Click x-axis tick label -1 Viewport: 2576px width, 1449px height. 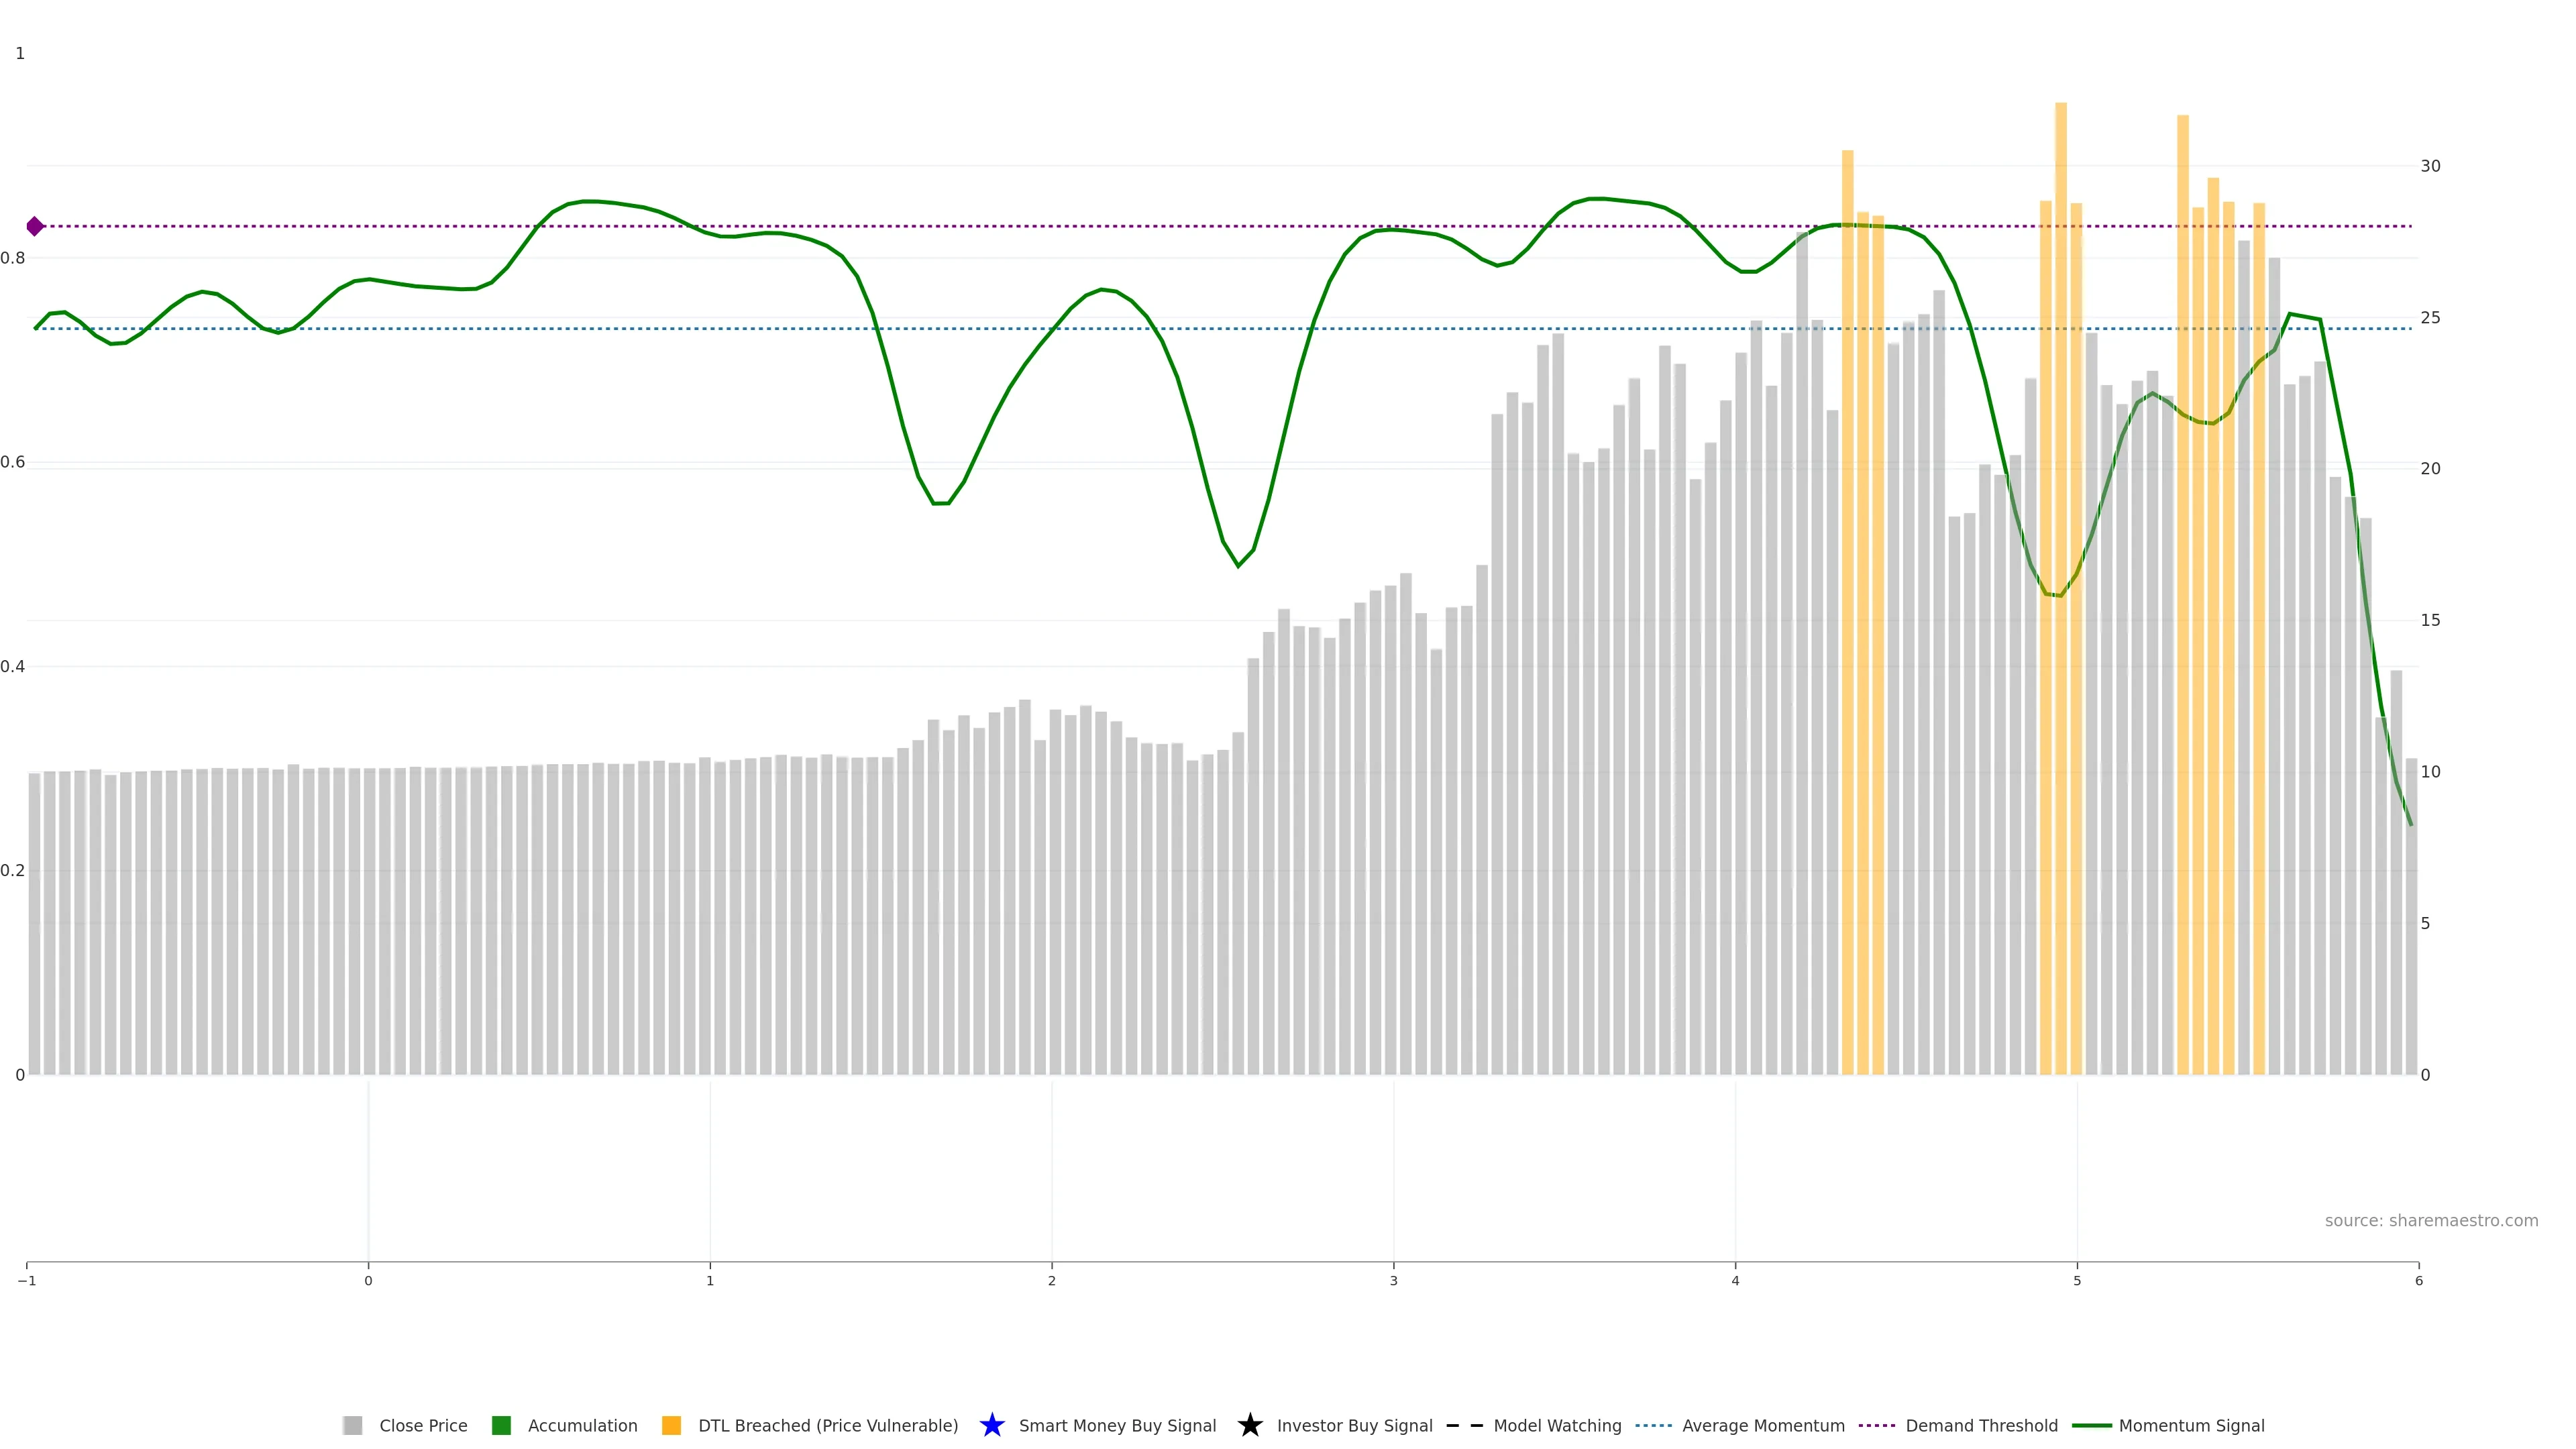pyautogui.click(x=27, y=1281)
